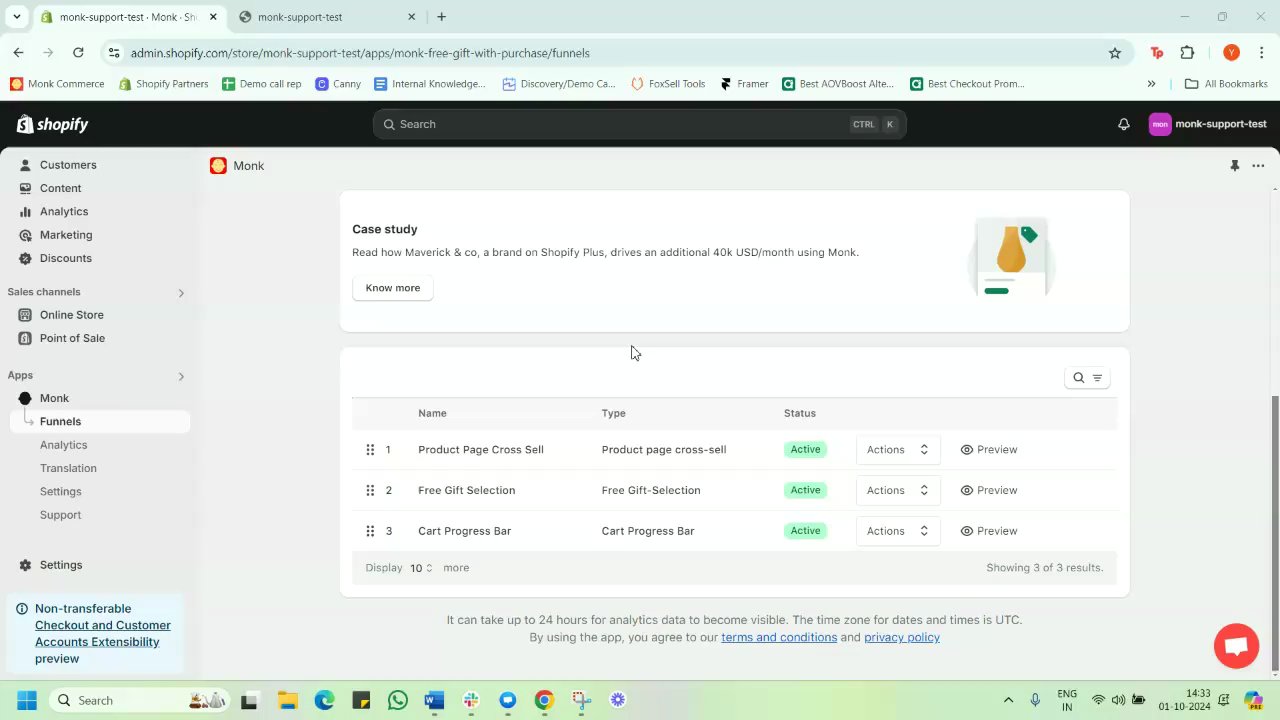Image resolution: width=1280 pixels, height=720 pixels.
Task: Open Chrome tab search dropdown
Action: pos(16,17)
